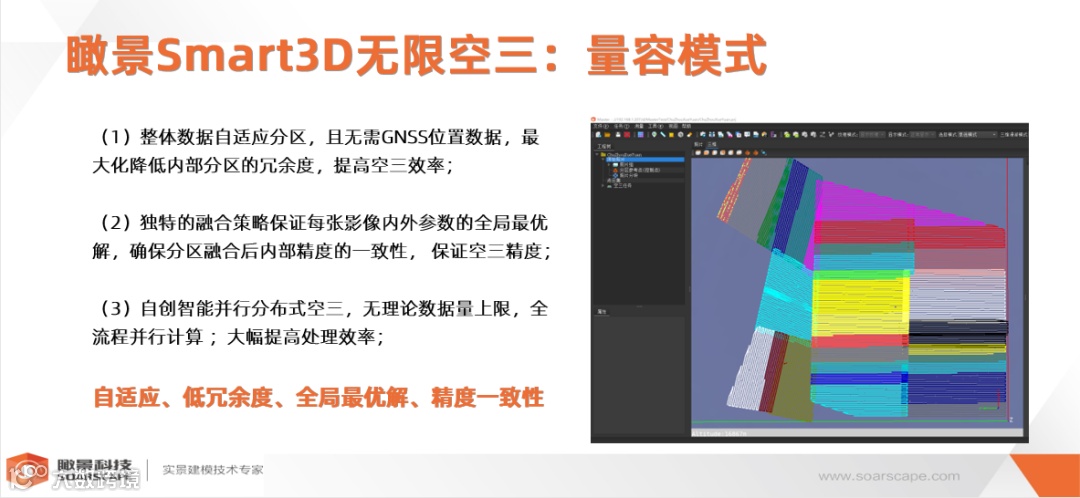Click the www.soarscape.com URL text
Viewport: 1080px width, 498px height.
[889, 476]
